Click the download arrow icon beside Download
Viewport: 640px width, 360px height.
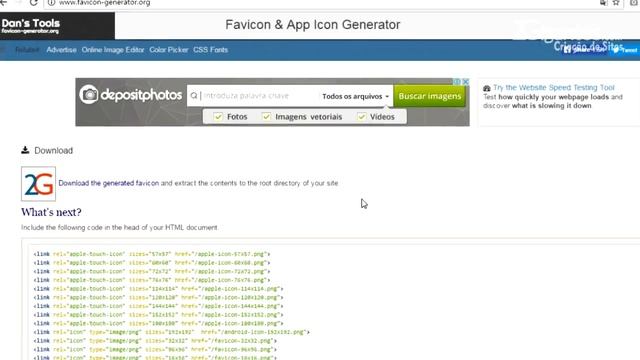click(x=25, y=150)
